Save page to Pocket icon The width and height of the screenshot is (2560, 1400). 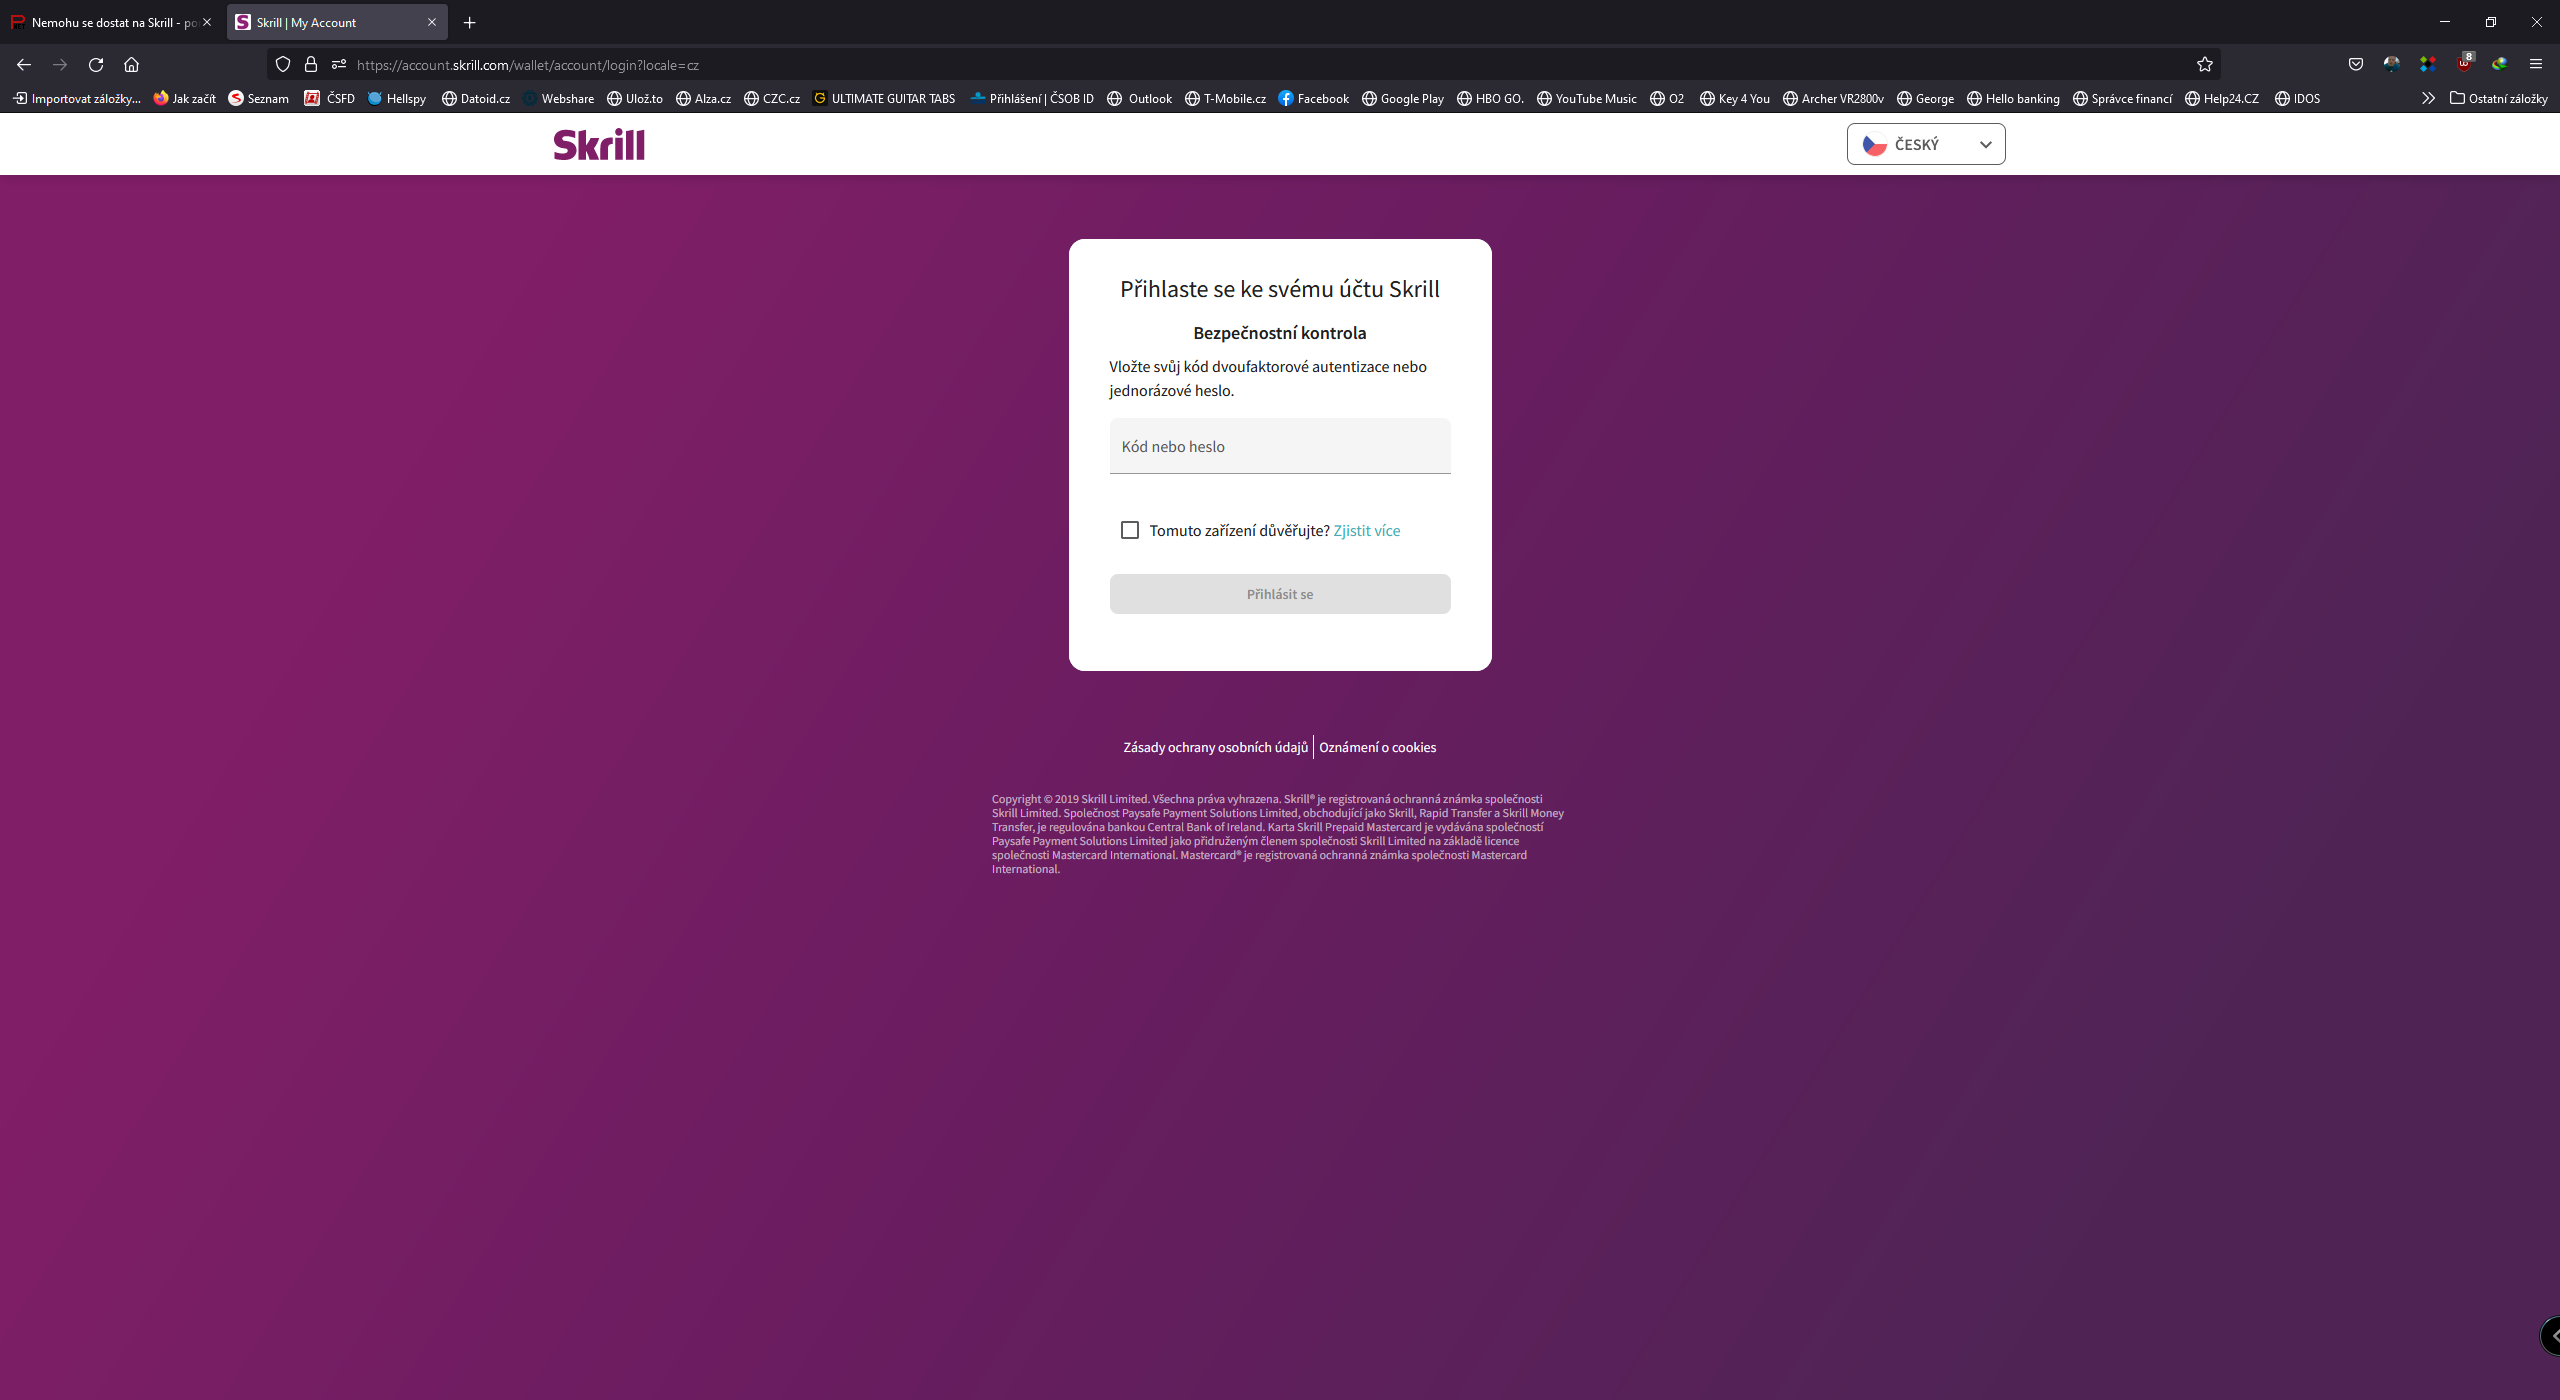point(2356,65)
